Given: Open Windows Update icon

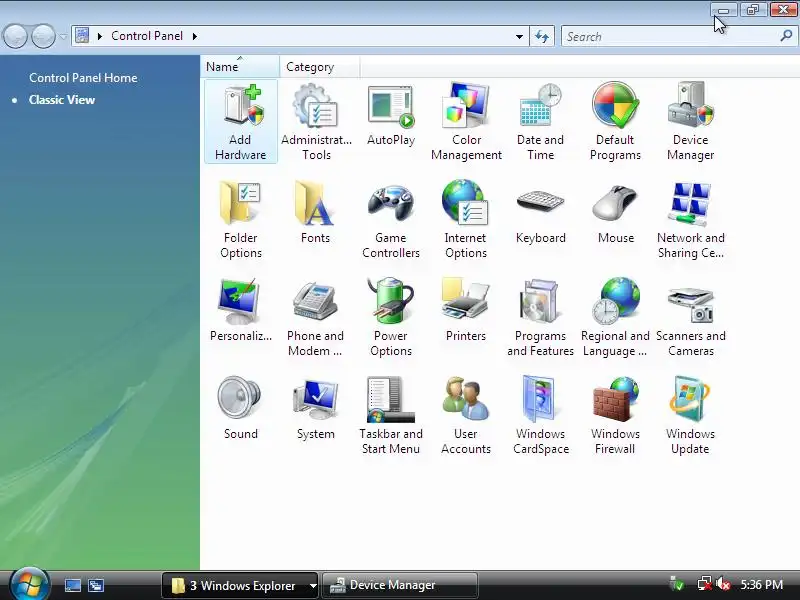Looking at the screenshot, I should pyautogui.click(x=690, y=416).
